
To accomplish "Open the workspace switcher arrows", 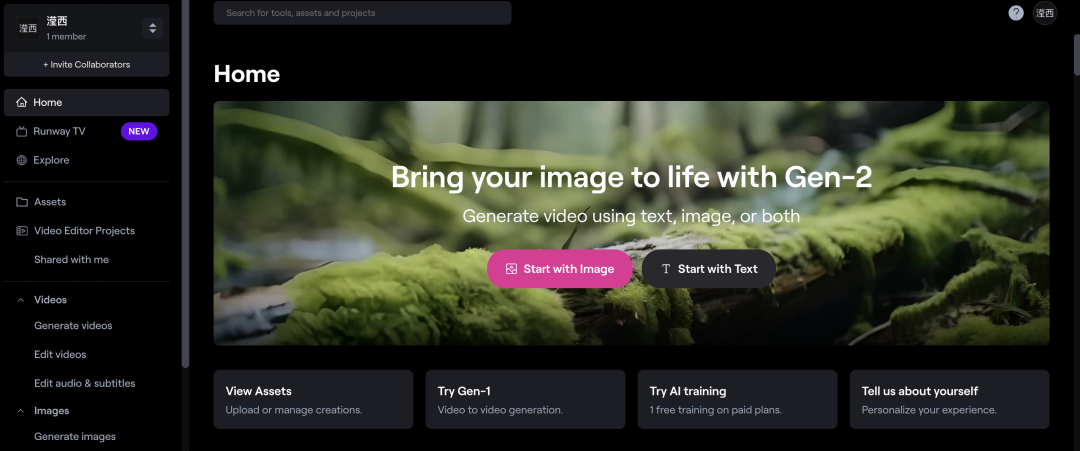I will click(x=152, y=28).
